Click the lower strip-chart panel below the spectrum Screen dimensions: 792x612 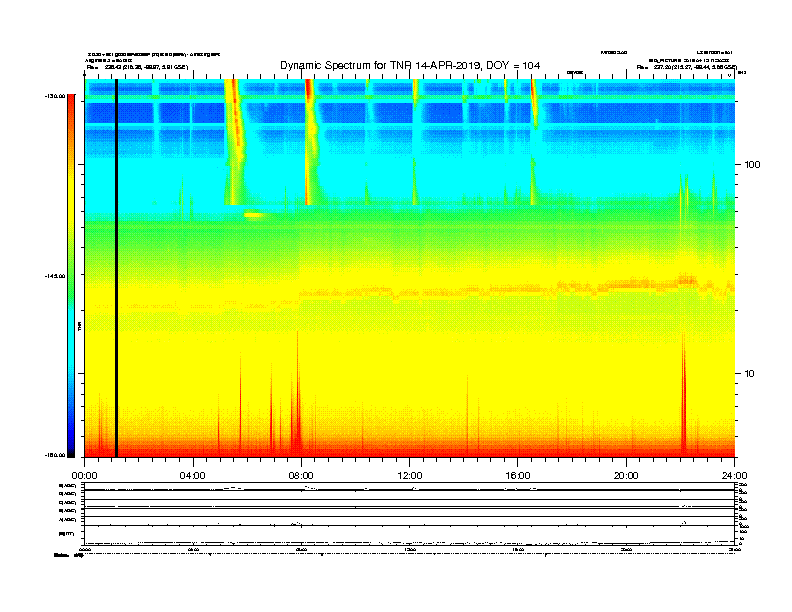click(410, 513)
